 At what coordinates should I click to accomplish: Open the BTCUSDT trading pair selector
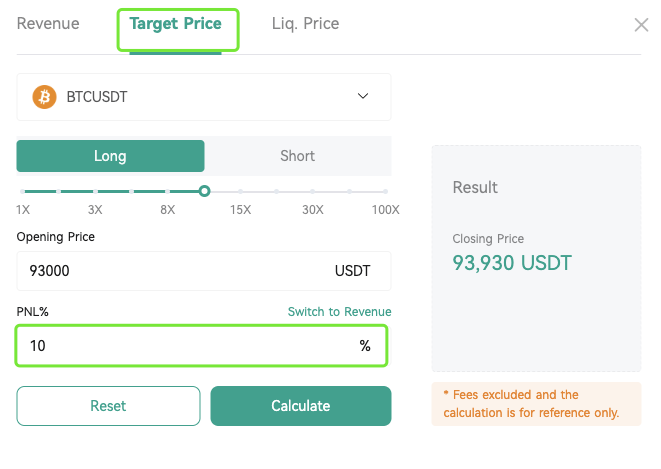[x=204, y=97]
